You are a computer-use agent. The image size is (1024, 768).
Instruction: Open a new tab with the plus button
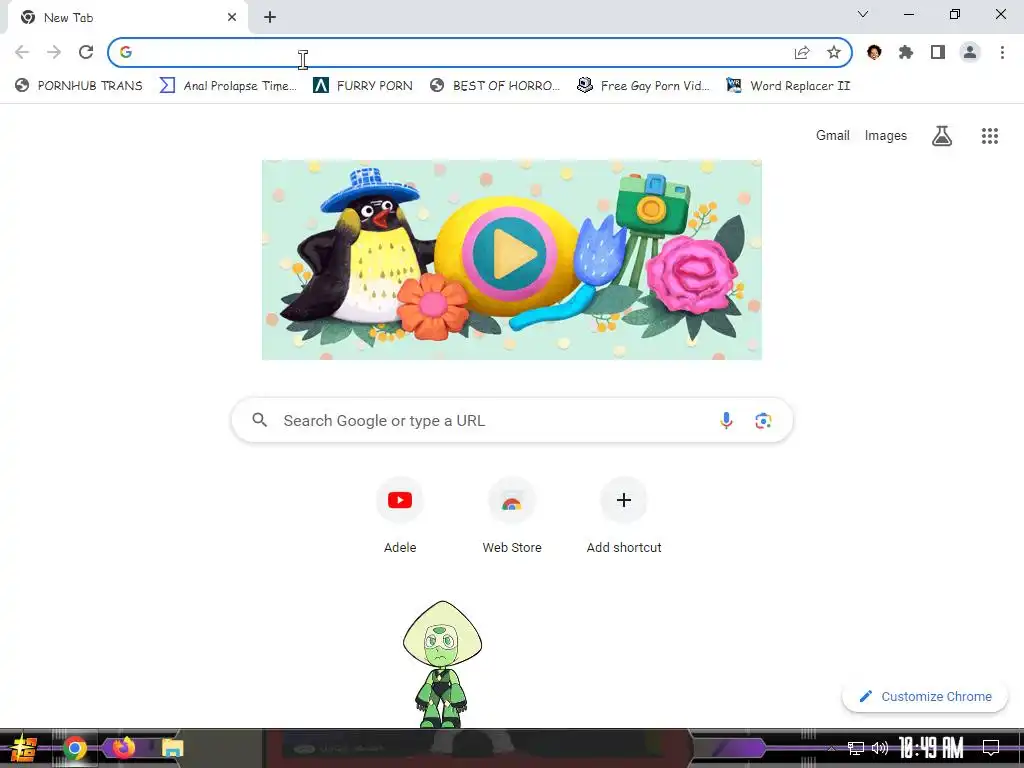270,17
